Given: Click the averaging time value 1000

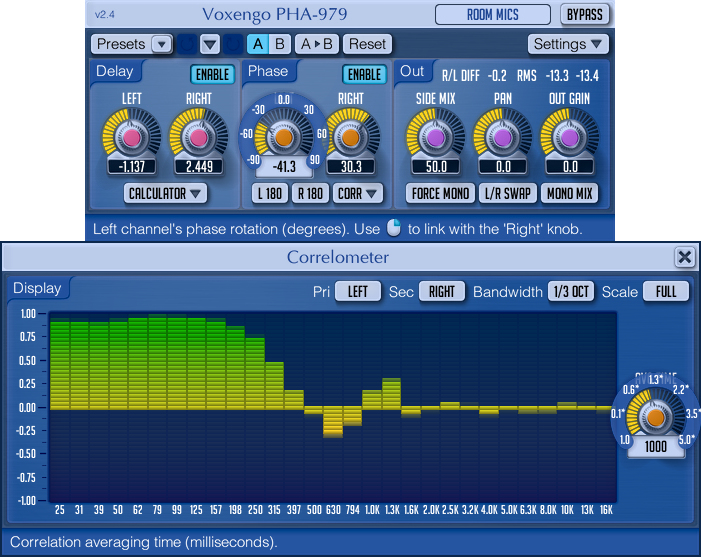Looking at the screenshot, I should [x=655, y=447].
